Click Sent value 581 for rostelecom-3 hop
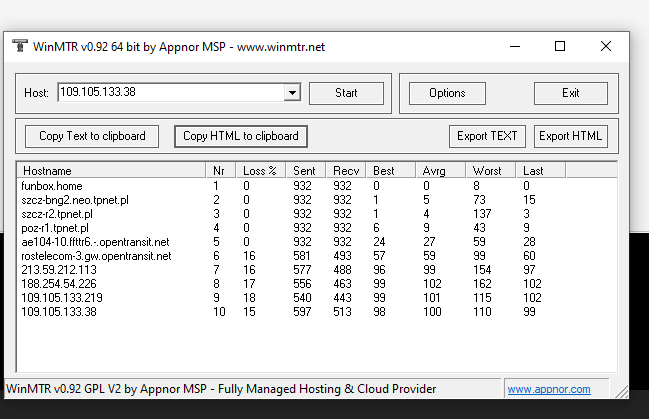Image resolution: width=649 pixels, height=419 pixels. [302, 256]
